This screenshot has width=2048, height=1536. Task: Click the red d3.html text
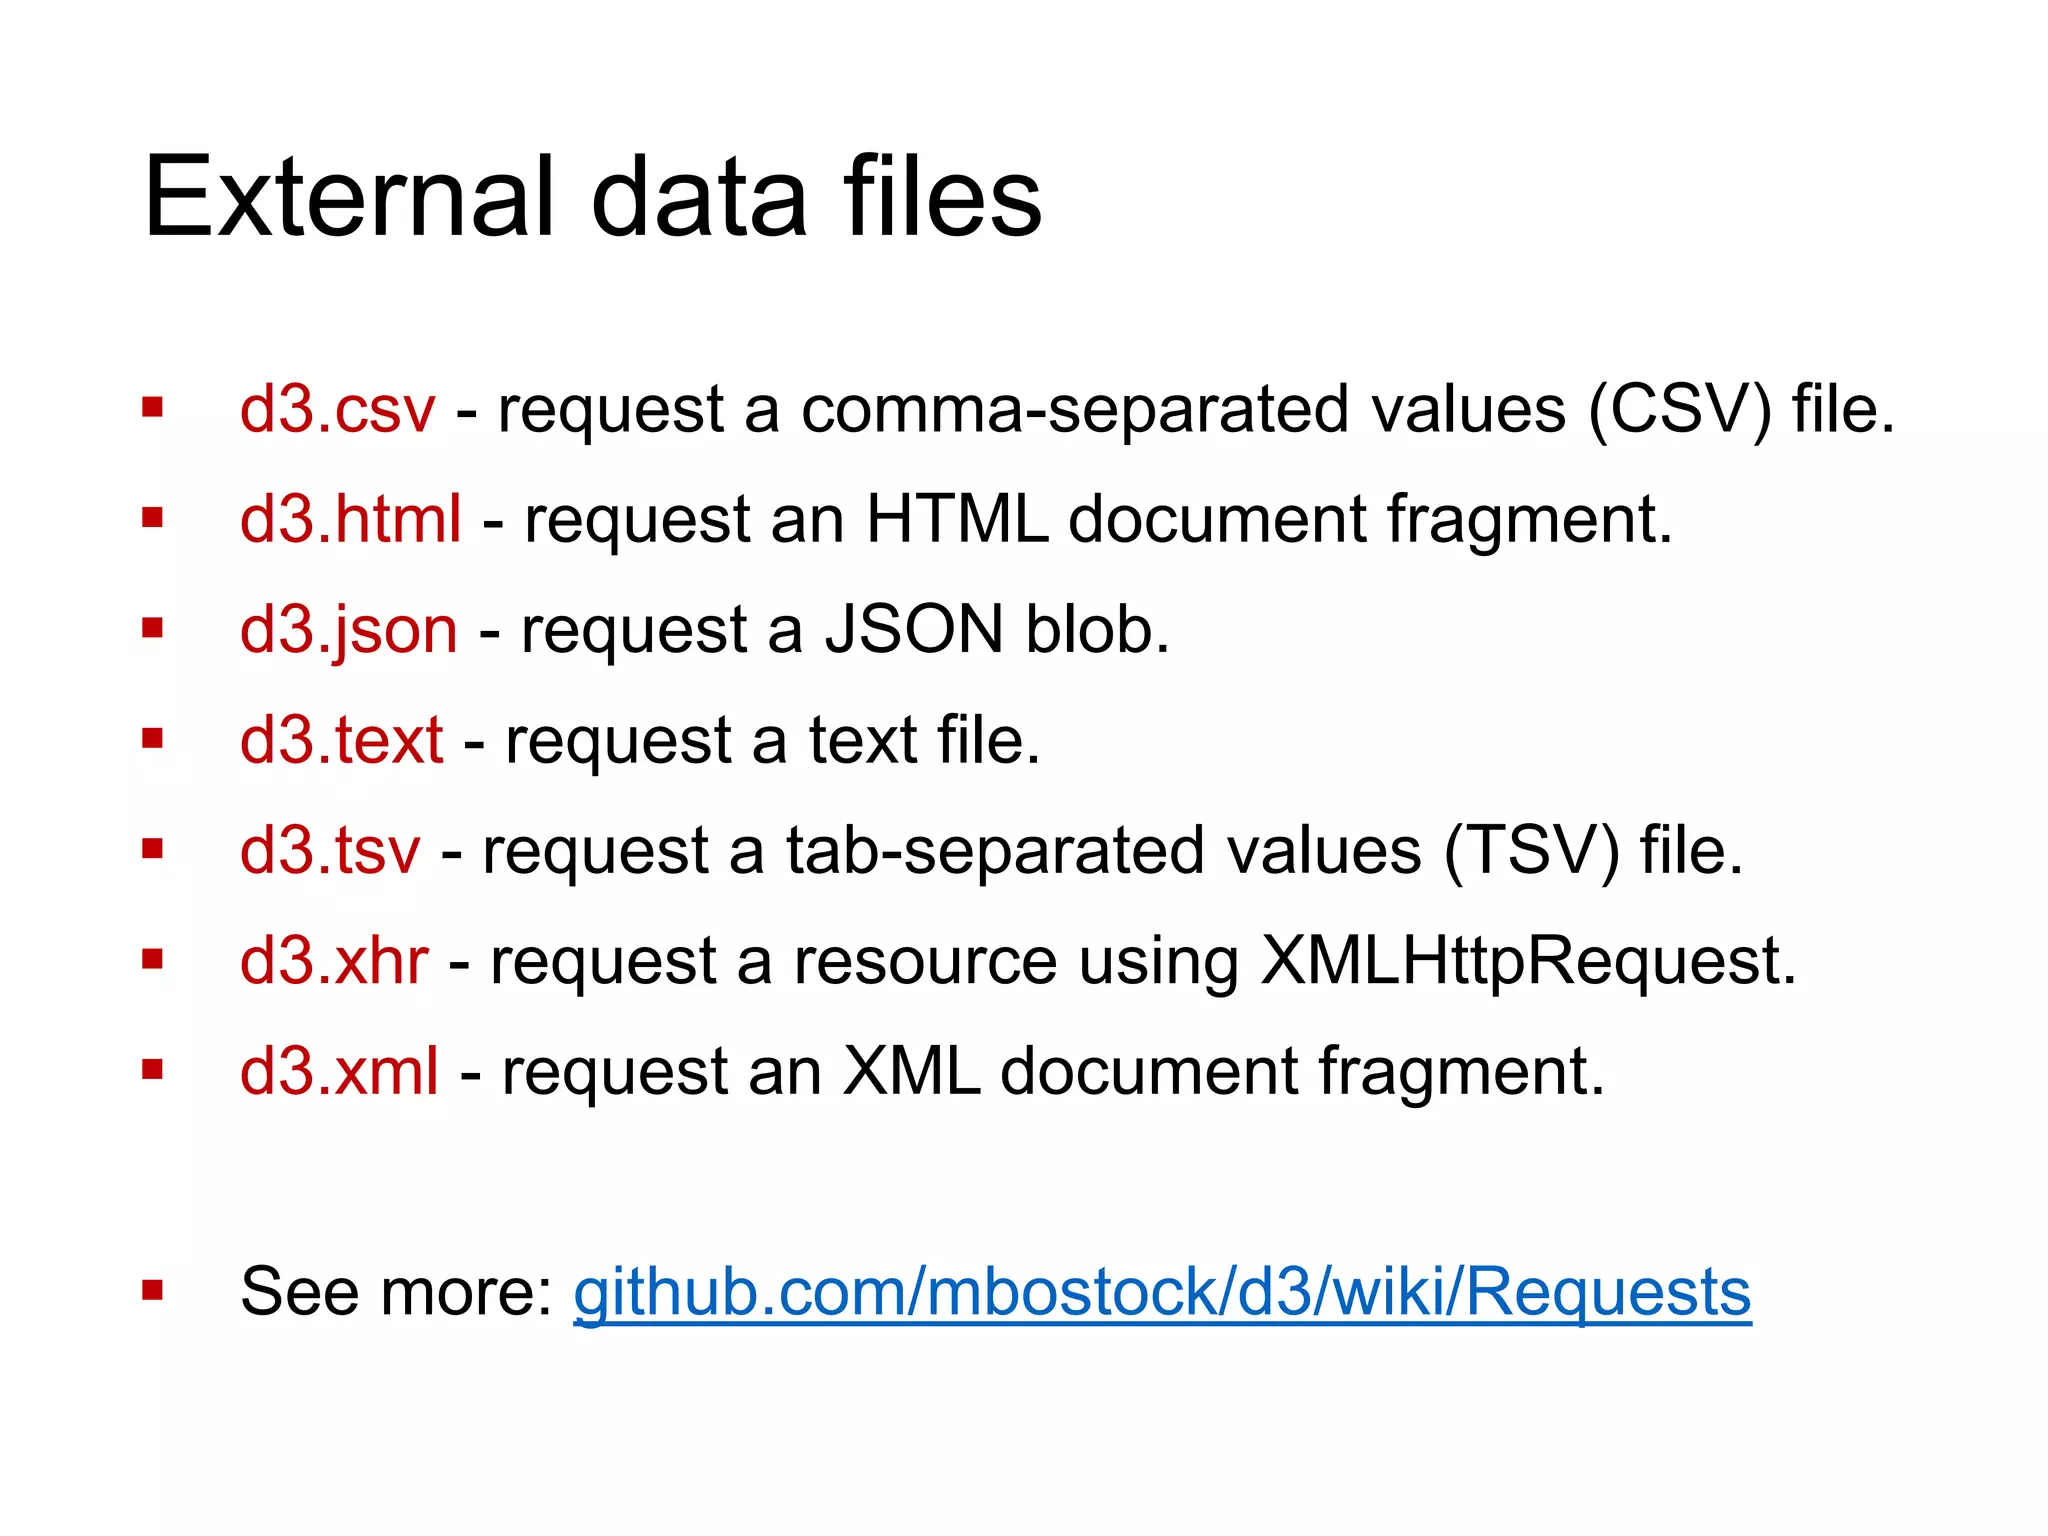pos(350,520)
